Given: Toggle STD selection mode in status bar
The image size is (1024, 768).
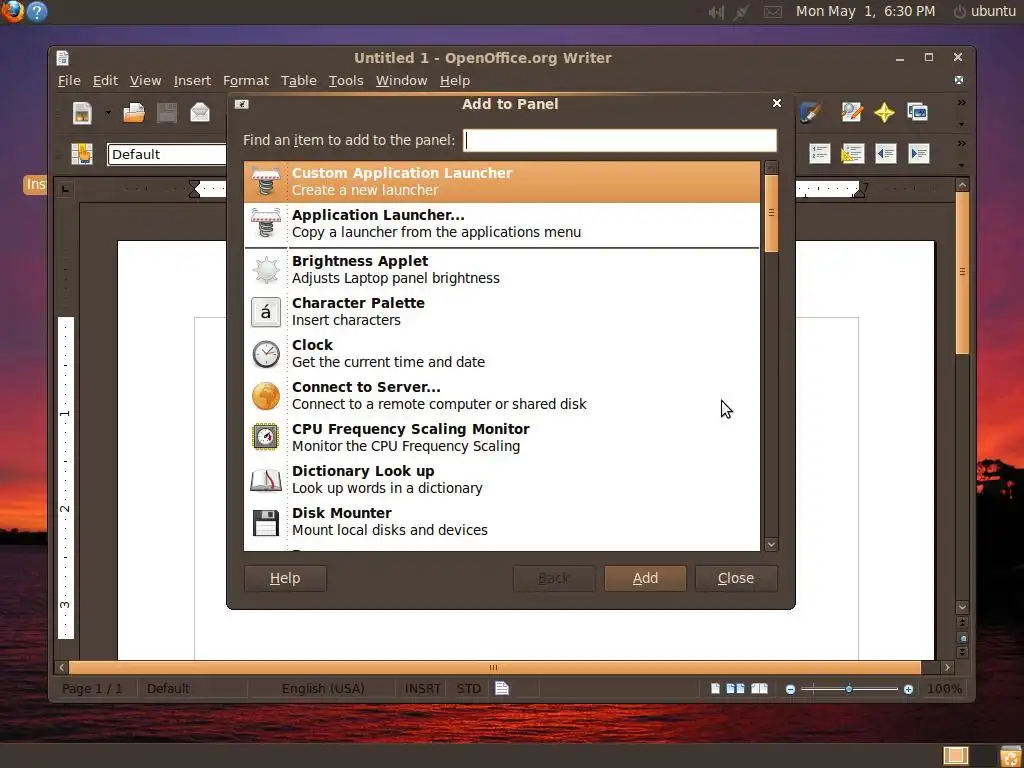Looking at the screenshot, I should (468, 688).
